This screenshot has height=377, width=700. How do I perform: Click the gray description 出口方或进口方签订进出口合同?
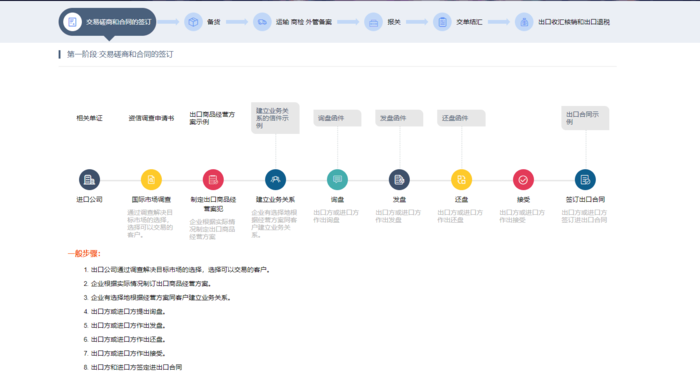[x=584, y=216]
